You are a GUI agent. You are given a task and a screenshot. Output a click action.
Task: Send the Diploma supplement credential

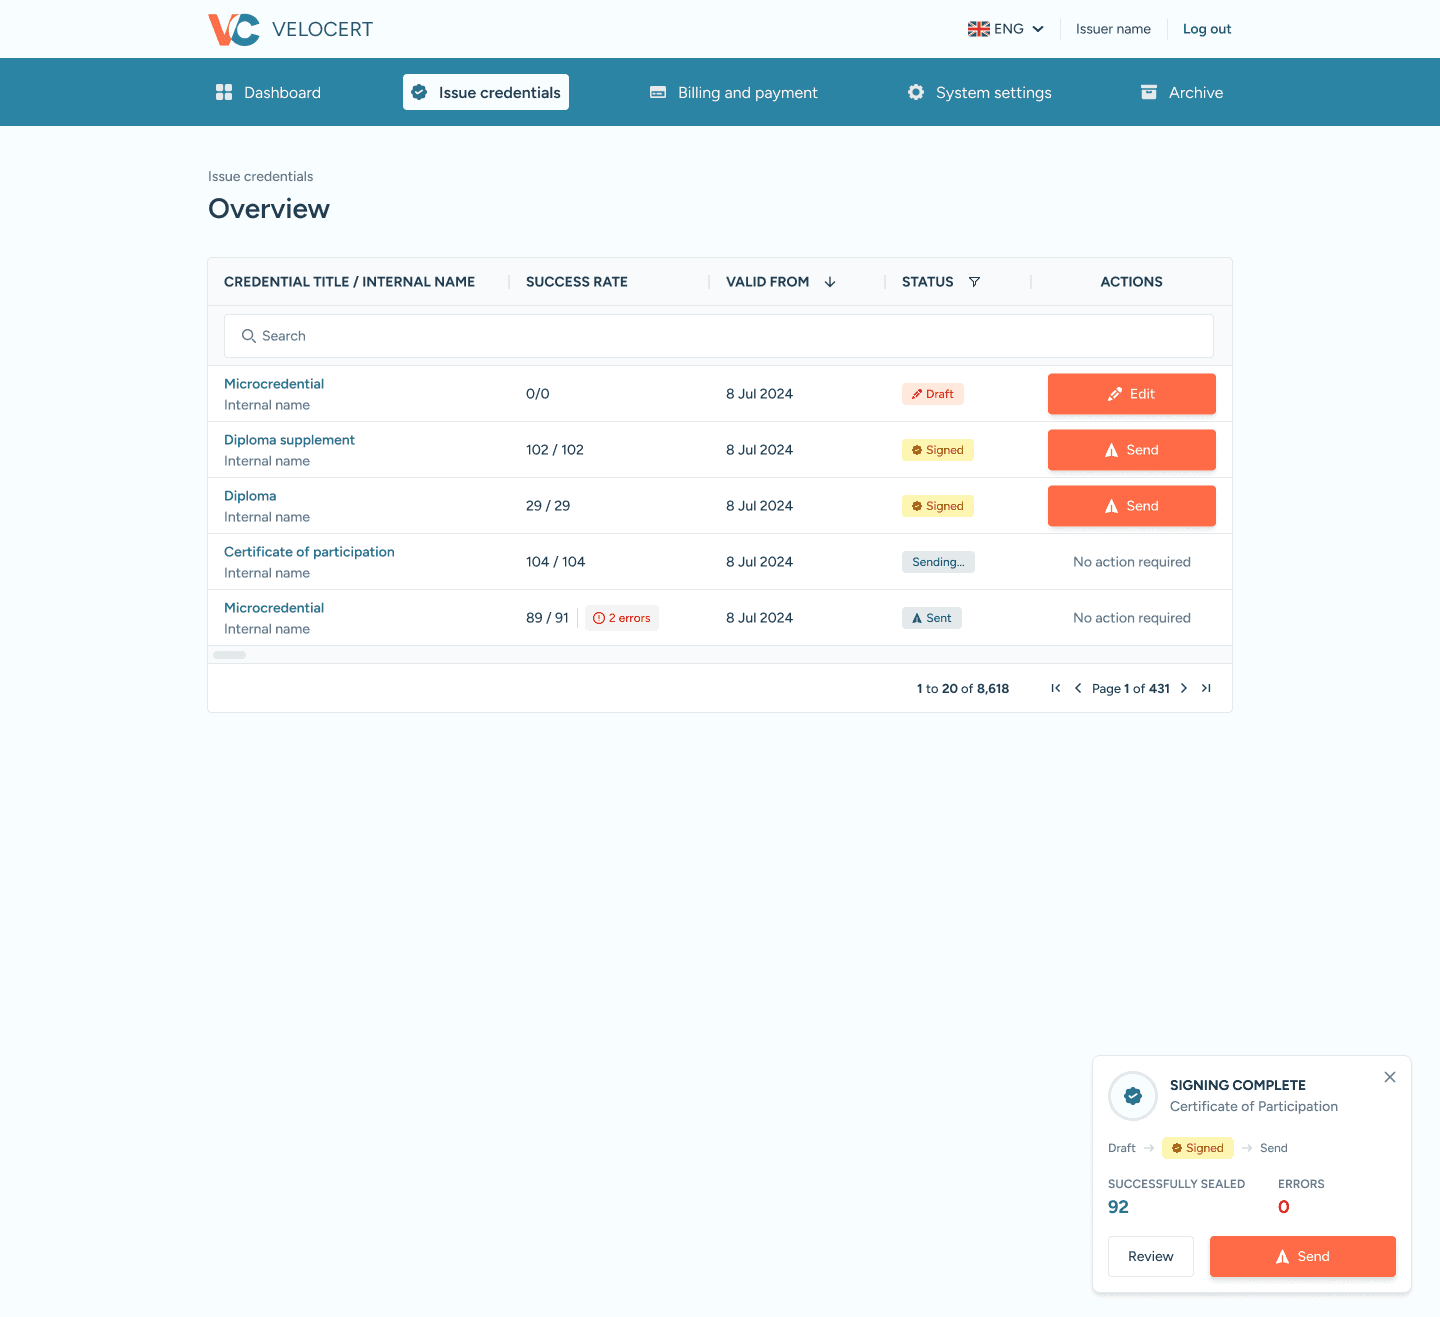point(1131,449)
